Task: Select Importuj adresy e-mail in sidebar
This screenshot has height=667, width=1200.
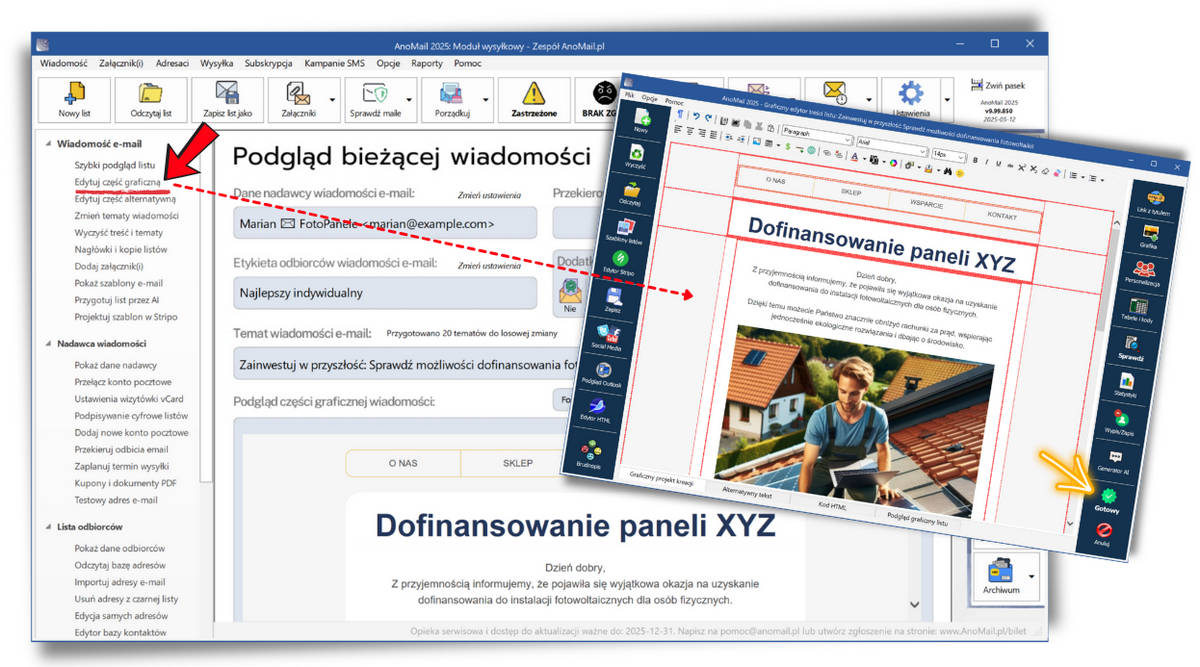Action: coord(120,582)
